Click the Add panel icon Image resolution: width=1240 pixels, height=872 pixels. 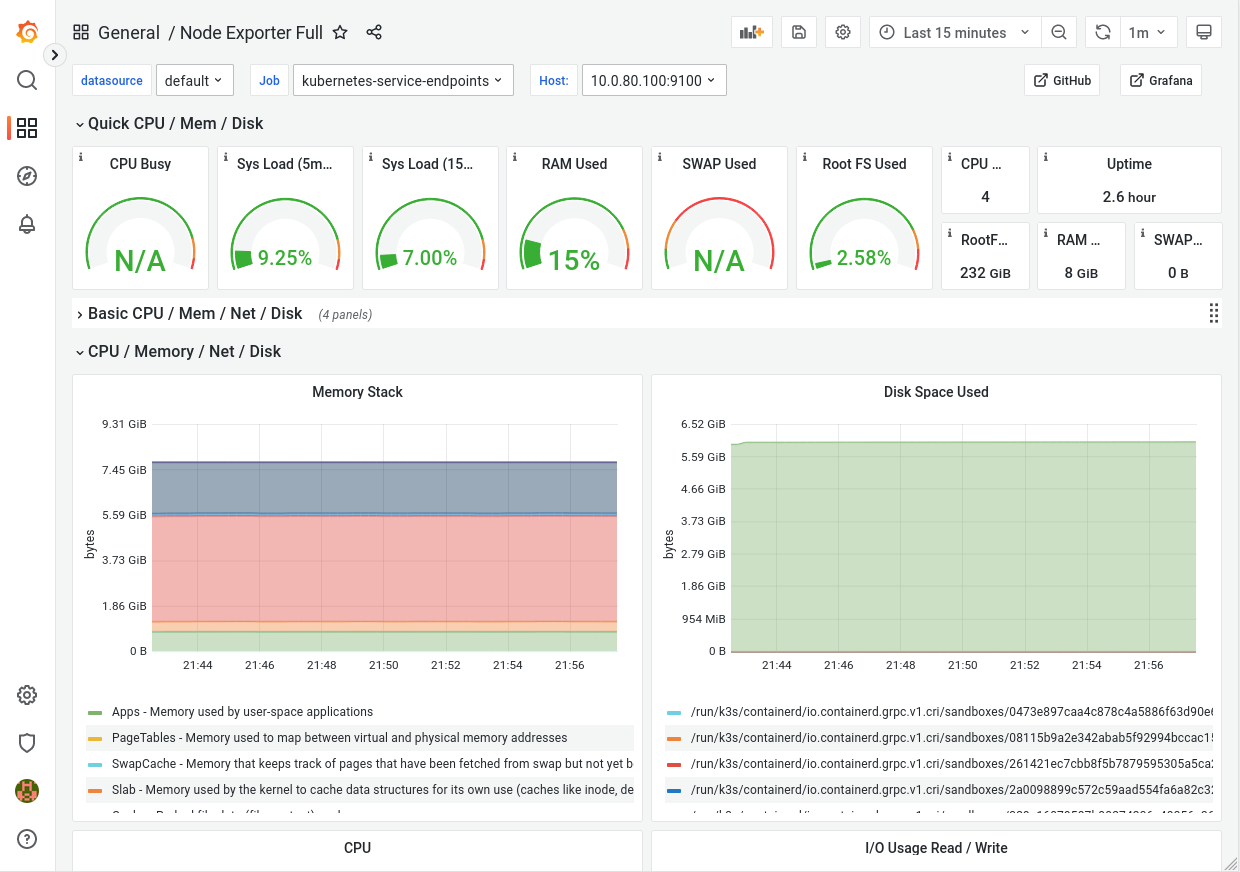pyautogui.click(x=751, y=32)
